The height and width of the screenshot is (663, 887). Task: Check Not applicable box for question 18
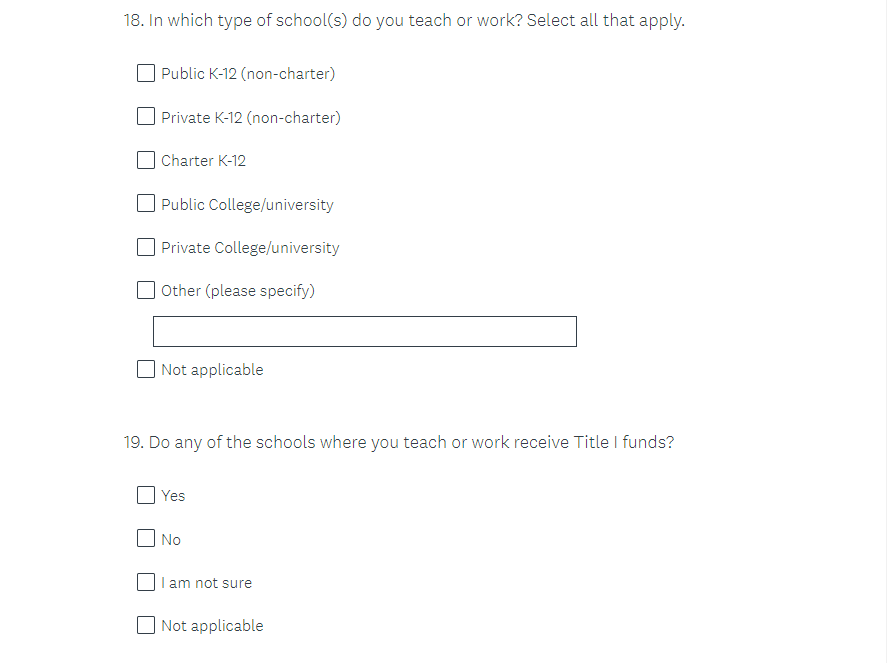click(x=146, y=369)
